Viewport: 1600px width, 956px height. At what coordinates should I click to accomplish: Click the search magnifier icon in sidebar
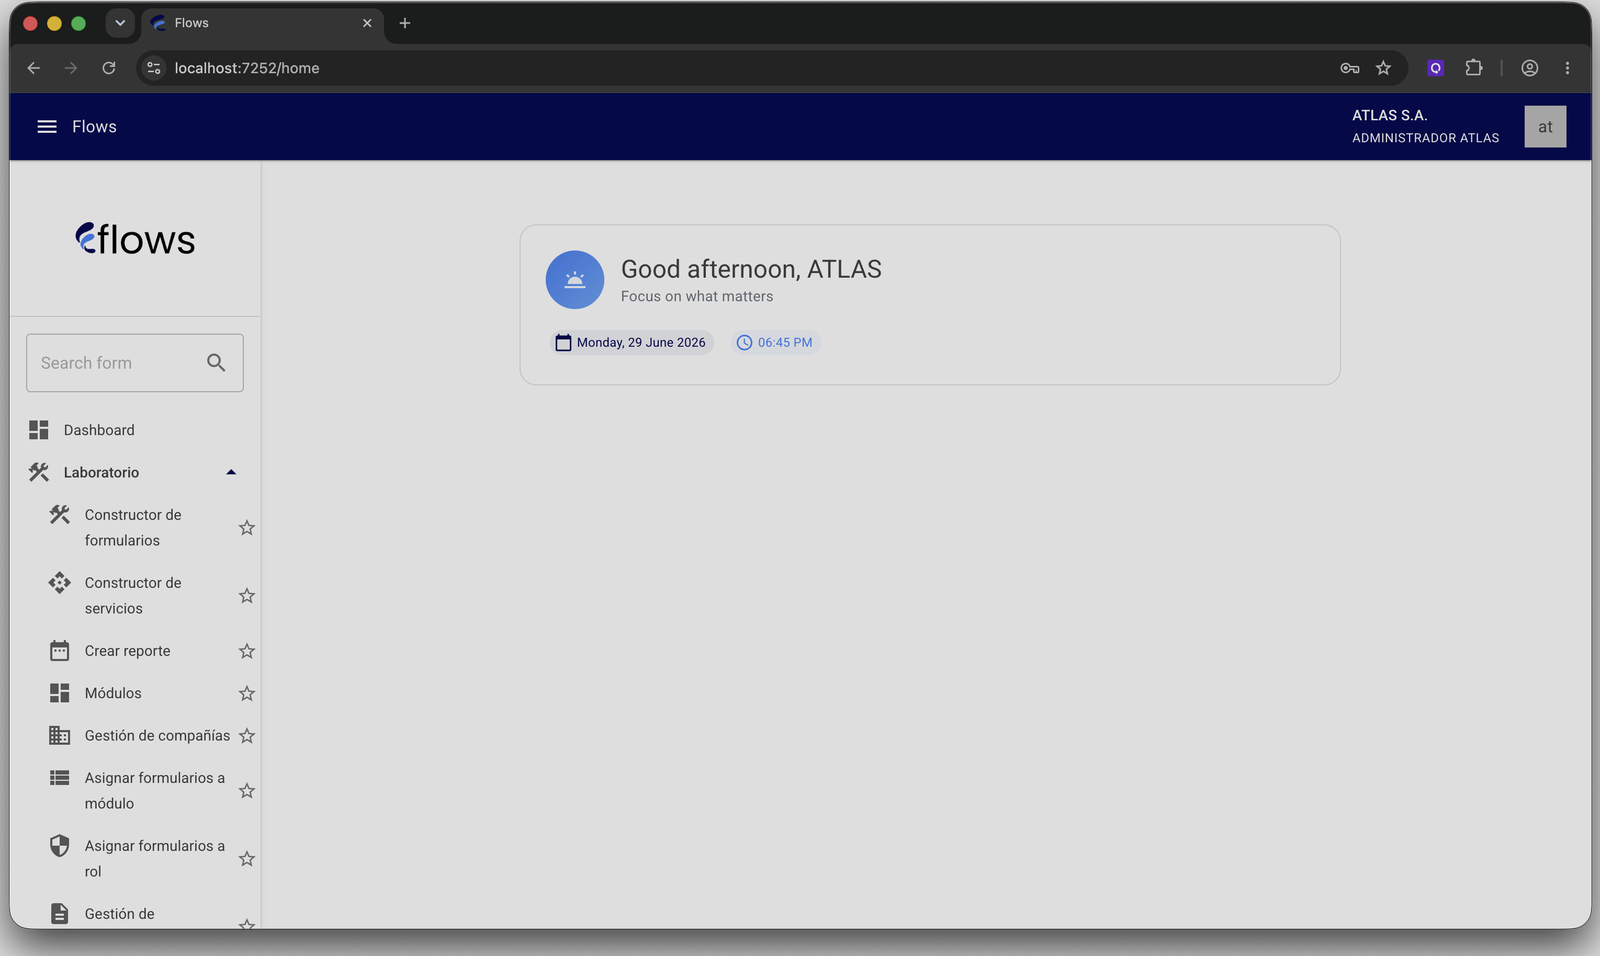coord(216,363)
